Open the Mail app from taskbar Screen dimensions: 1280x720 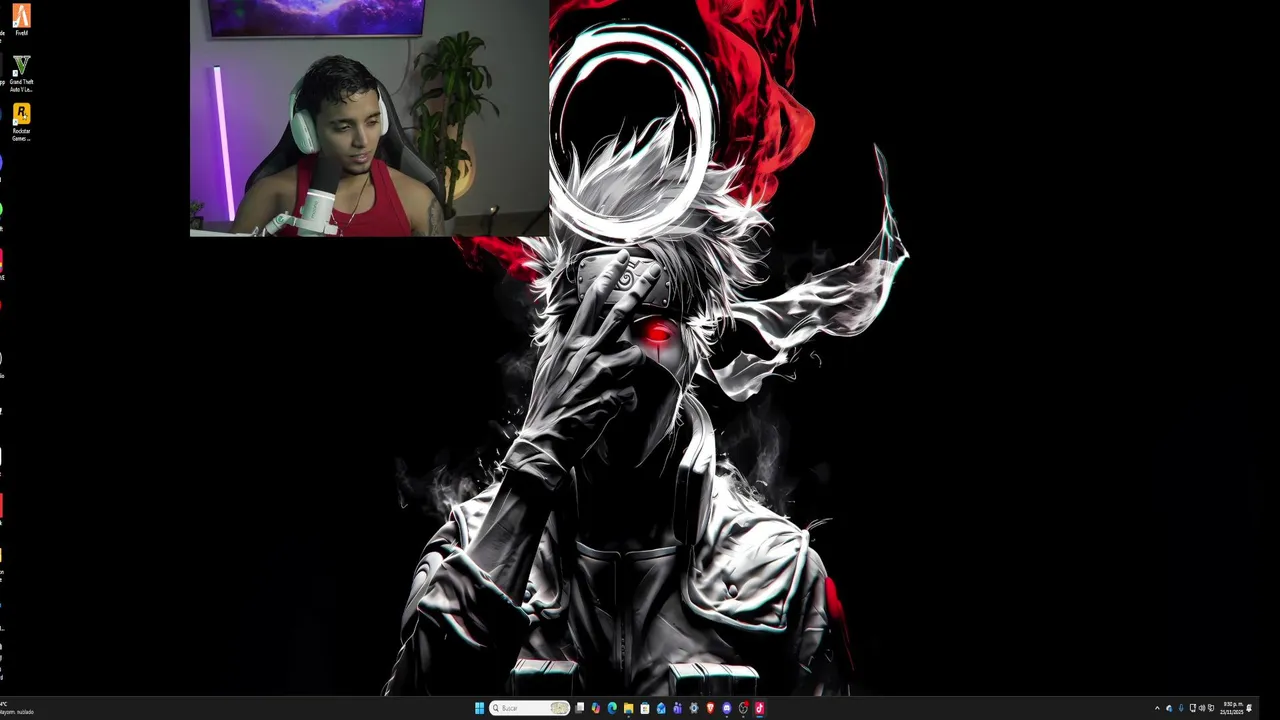661,708
